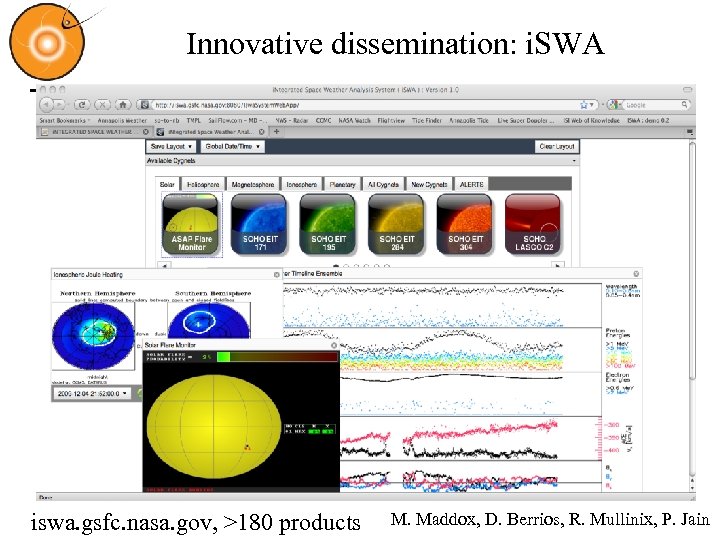
Task: Switch to the New Cygnets tab
Action: (429, 185)
